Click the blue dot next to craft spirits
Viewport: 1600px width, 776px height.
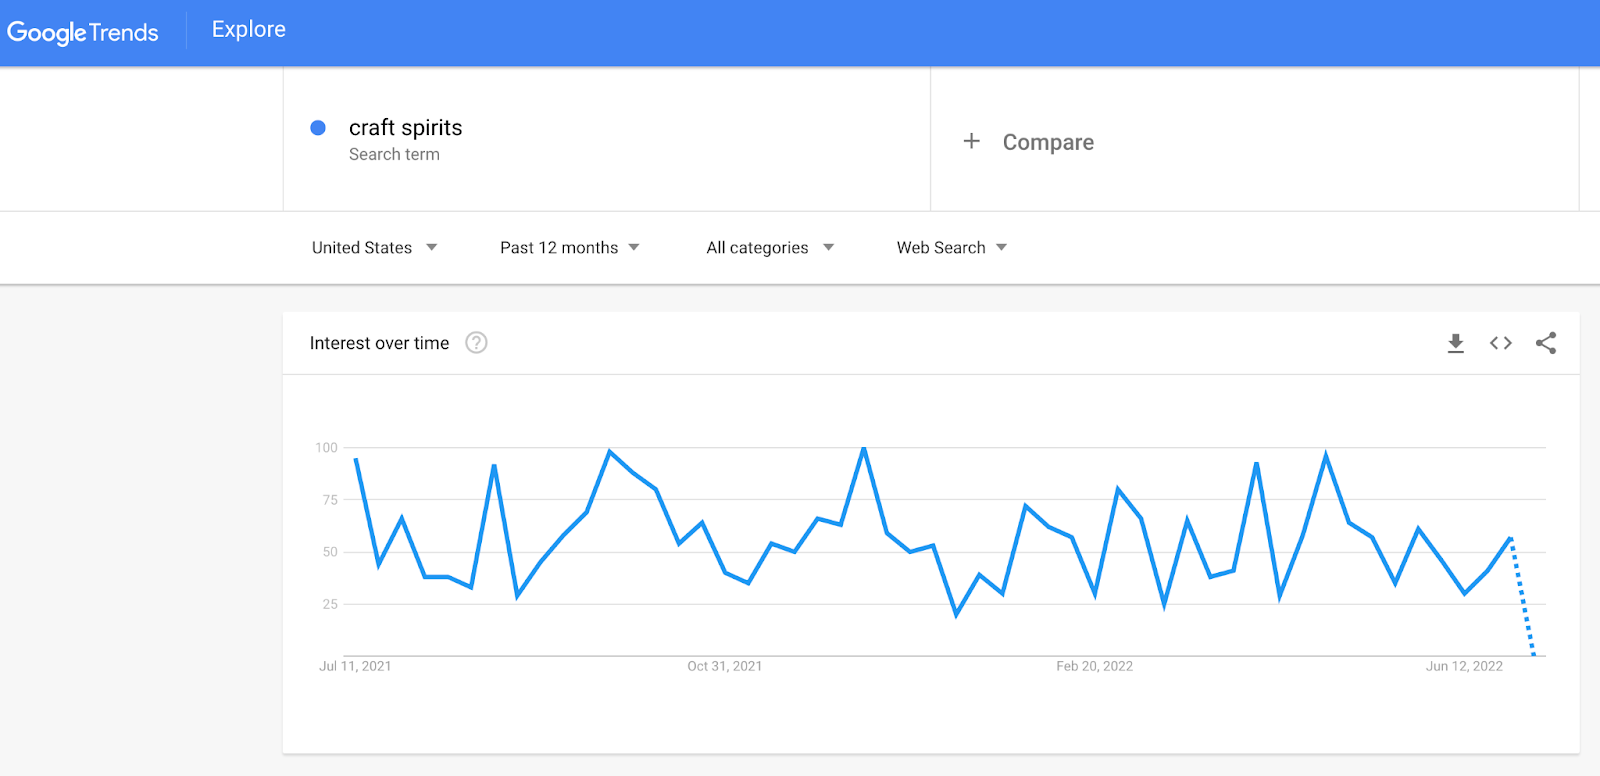coord(318,128)
